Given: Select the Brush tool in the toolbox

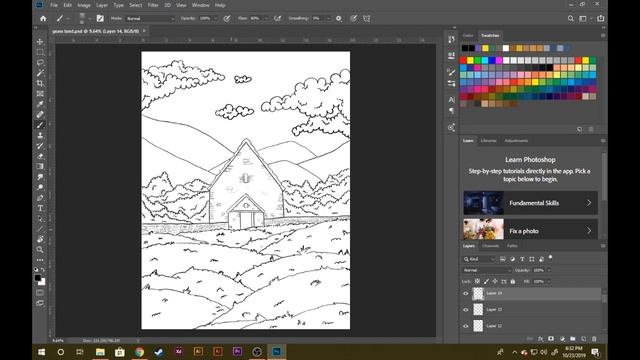Looking at the screenshot, I should [40, 125].
